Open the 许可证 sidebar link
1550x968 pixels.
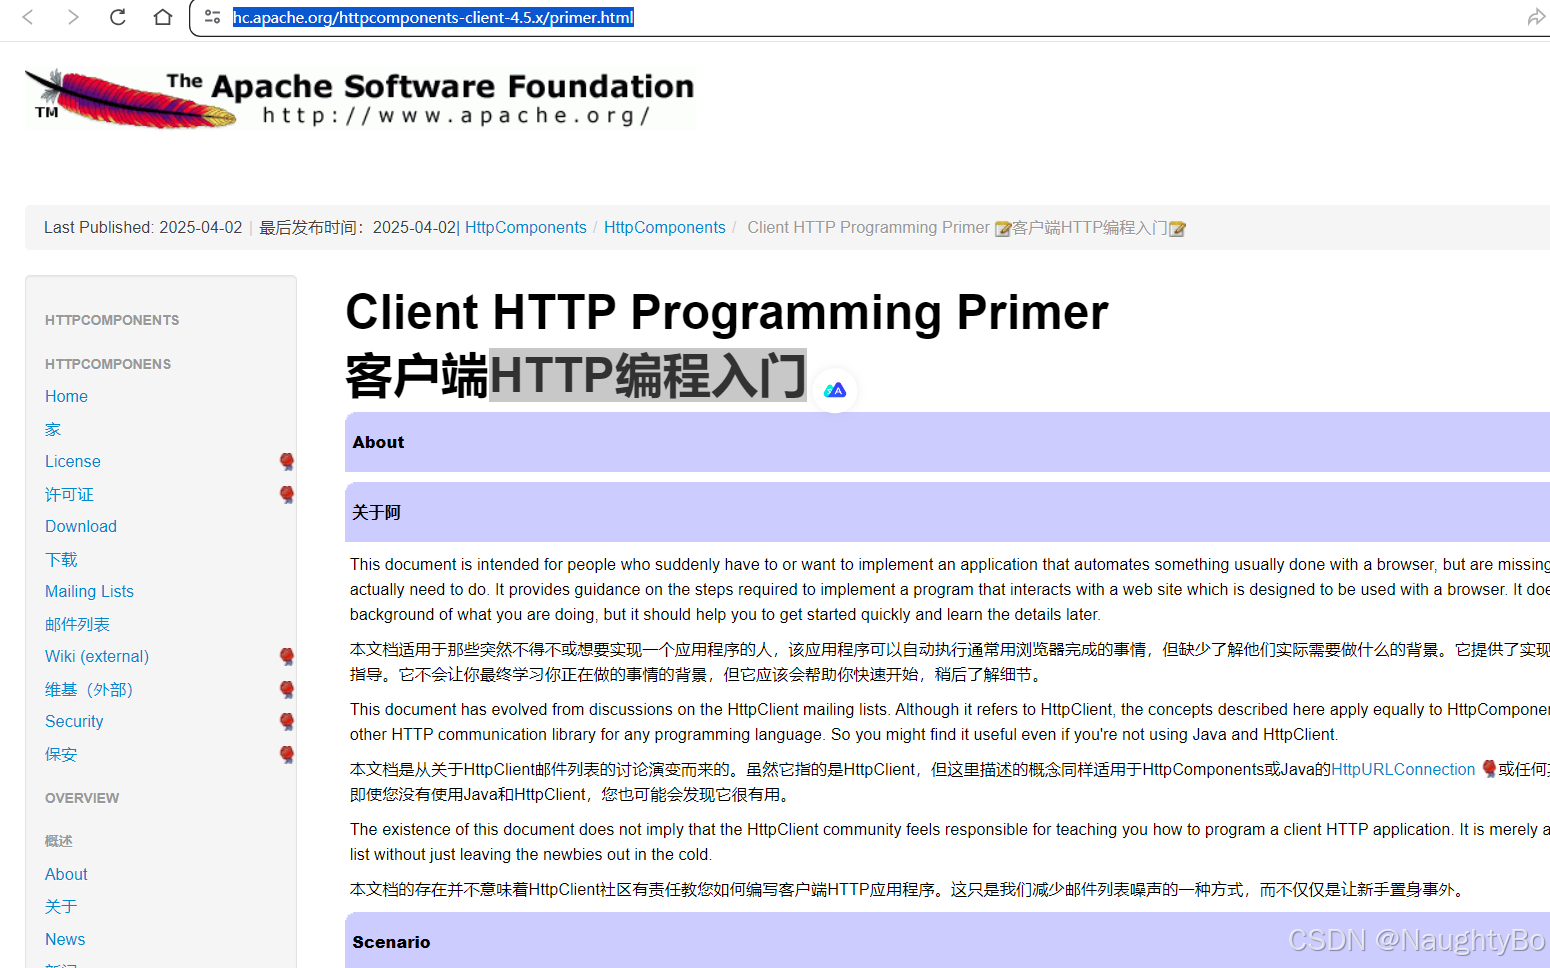[x=69, y=494]
